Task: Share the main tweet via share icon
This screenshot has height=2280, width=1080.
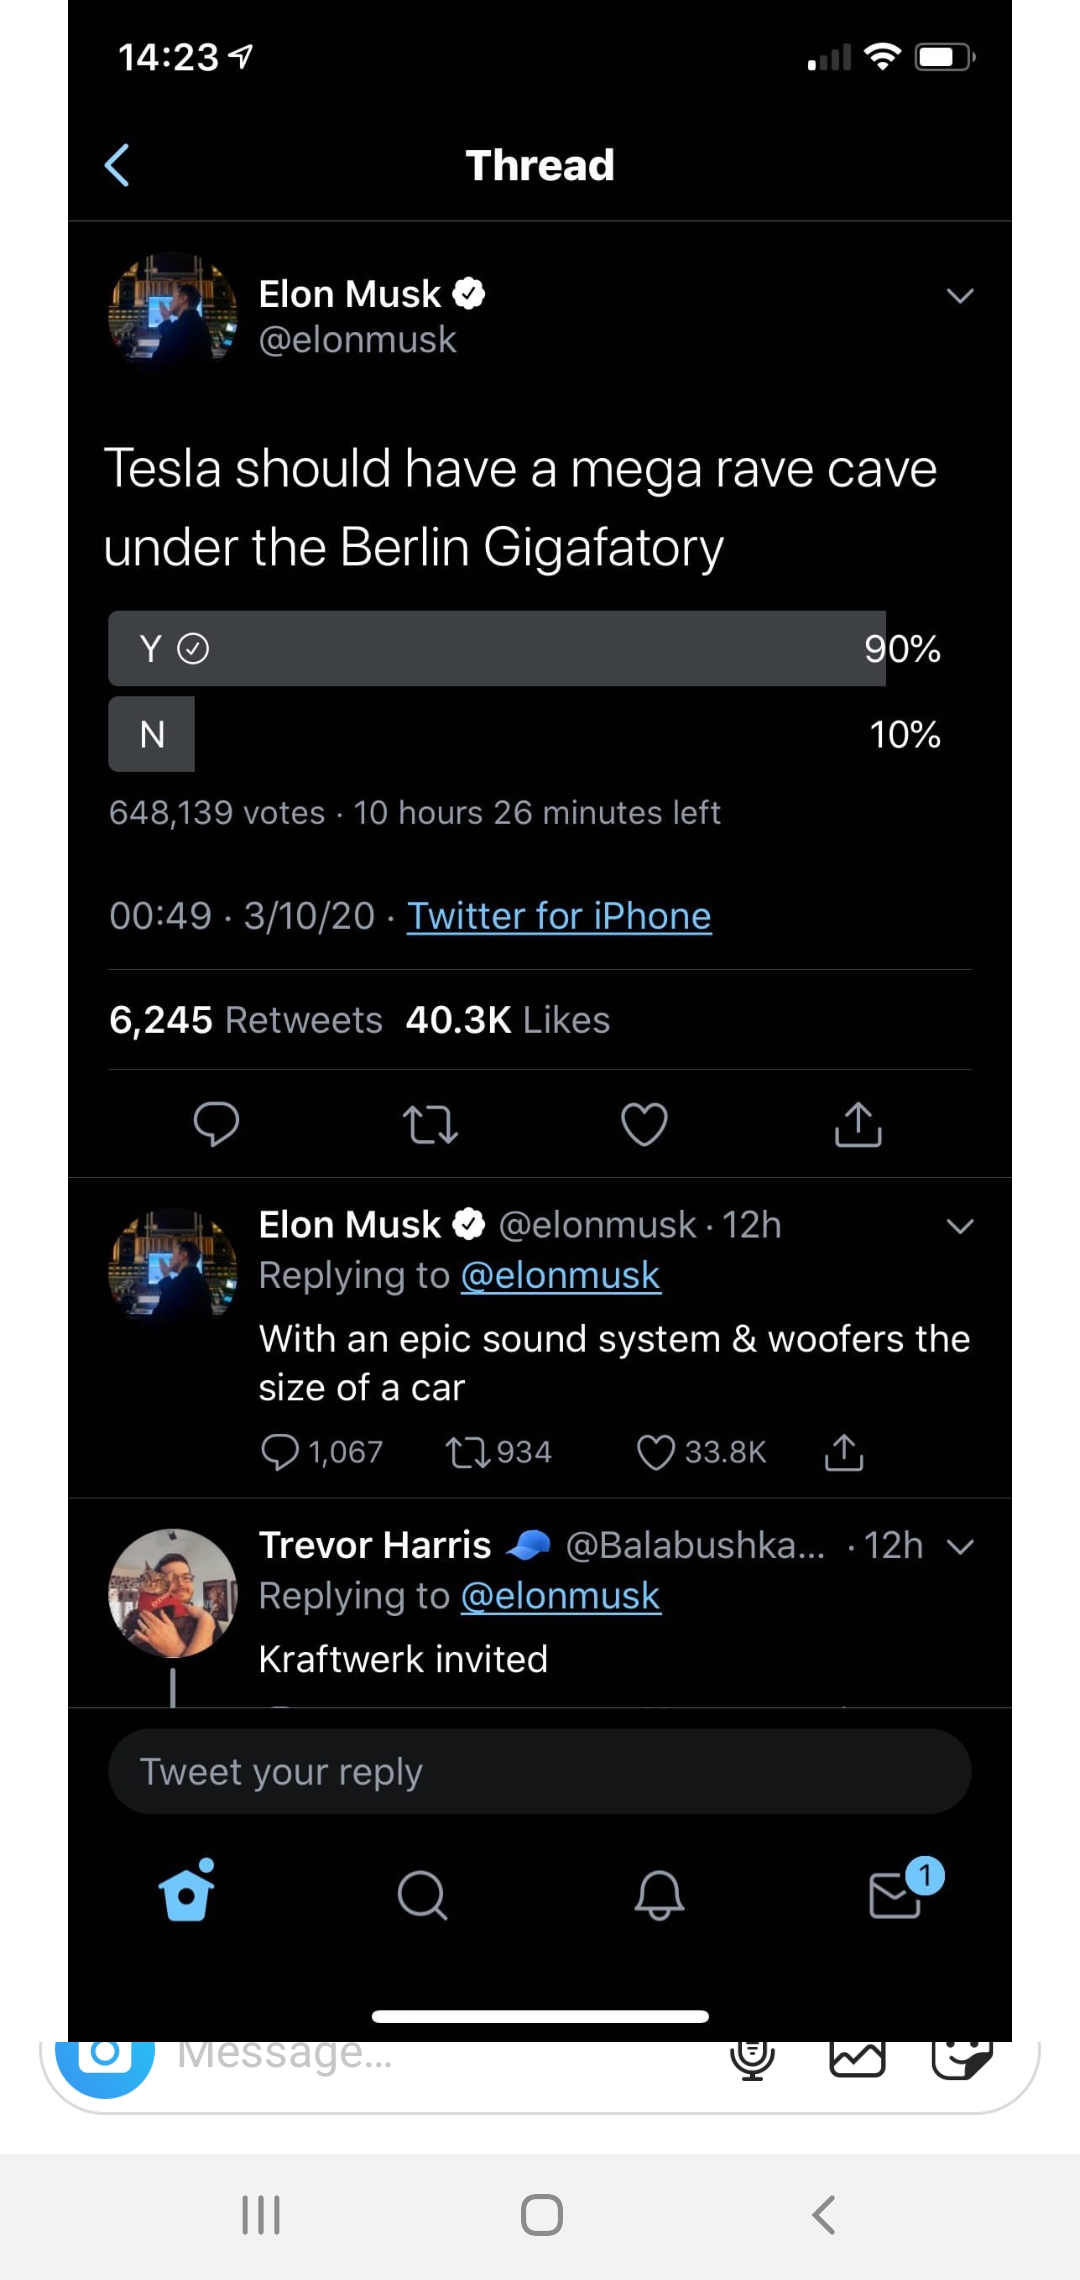Action: pos(858,1123)
